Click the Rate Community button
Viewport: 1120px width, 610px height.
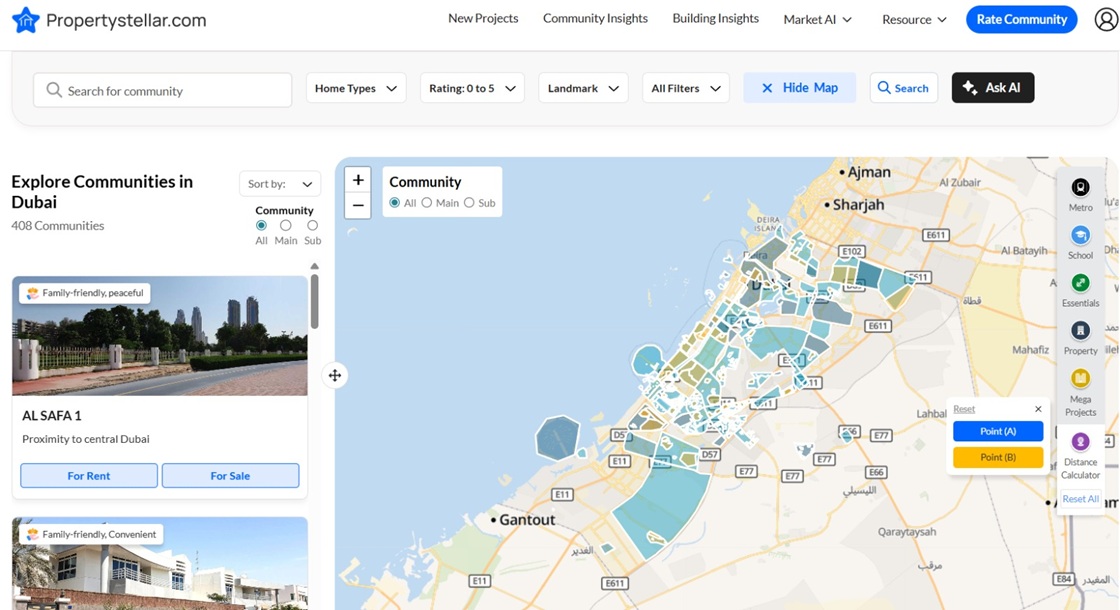tap(1021, 19)
